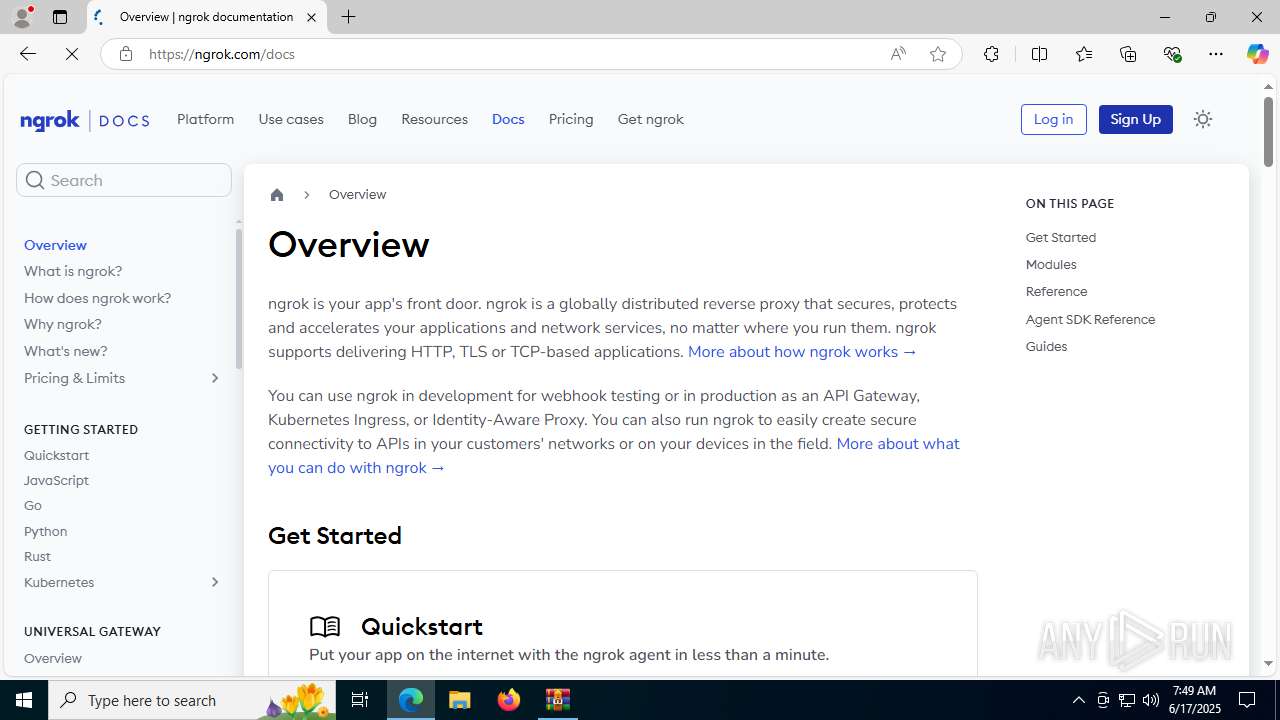Open Blog in navbar

click(x=362, y=119)
